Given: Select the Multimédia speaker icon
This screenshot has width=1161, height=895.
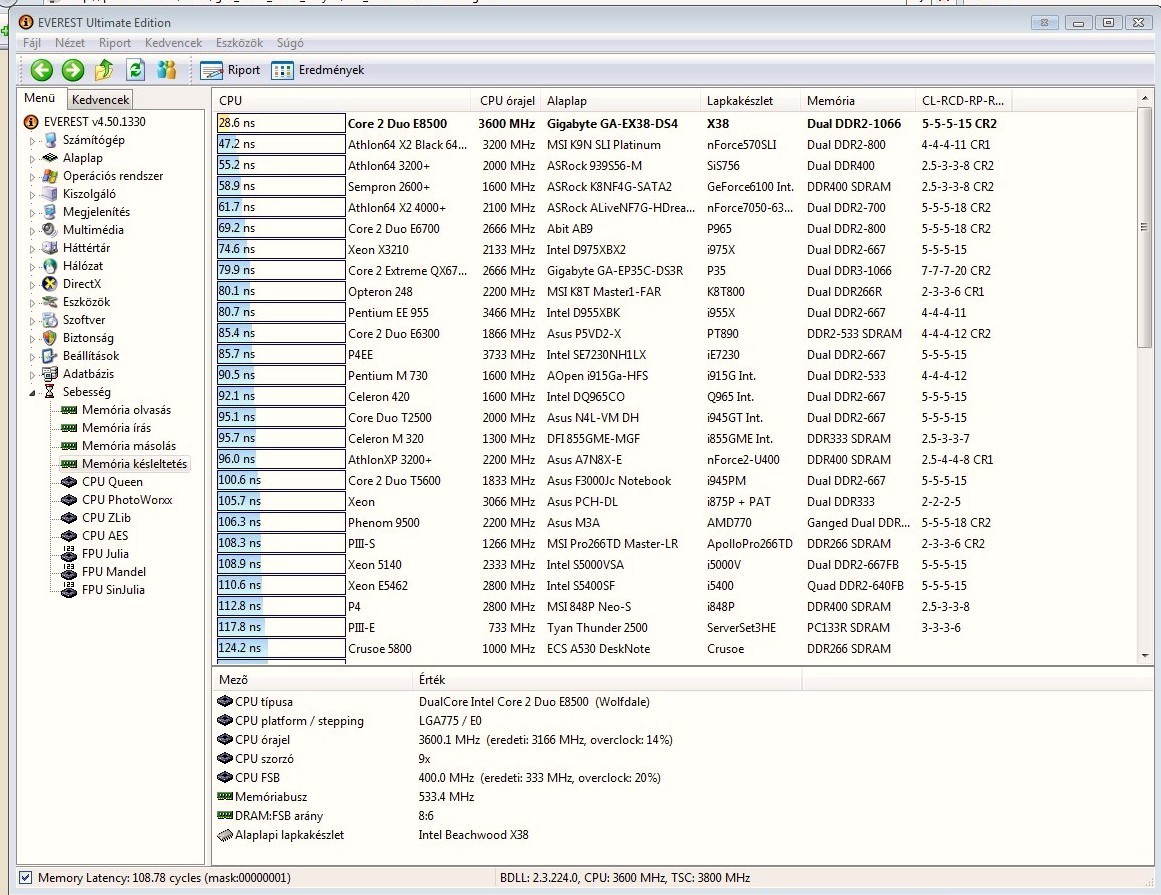Looking at the screenshot, I should click(x=50, y=229).
